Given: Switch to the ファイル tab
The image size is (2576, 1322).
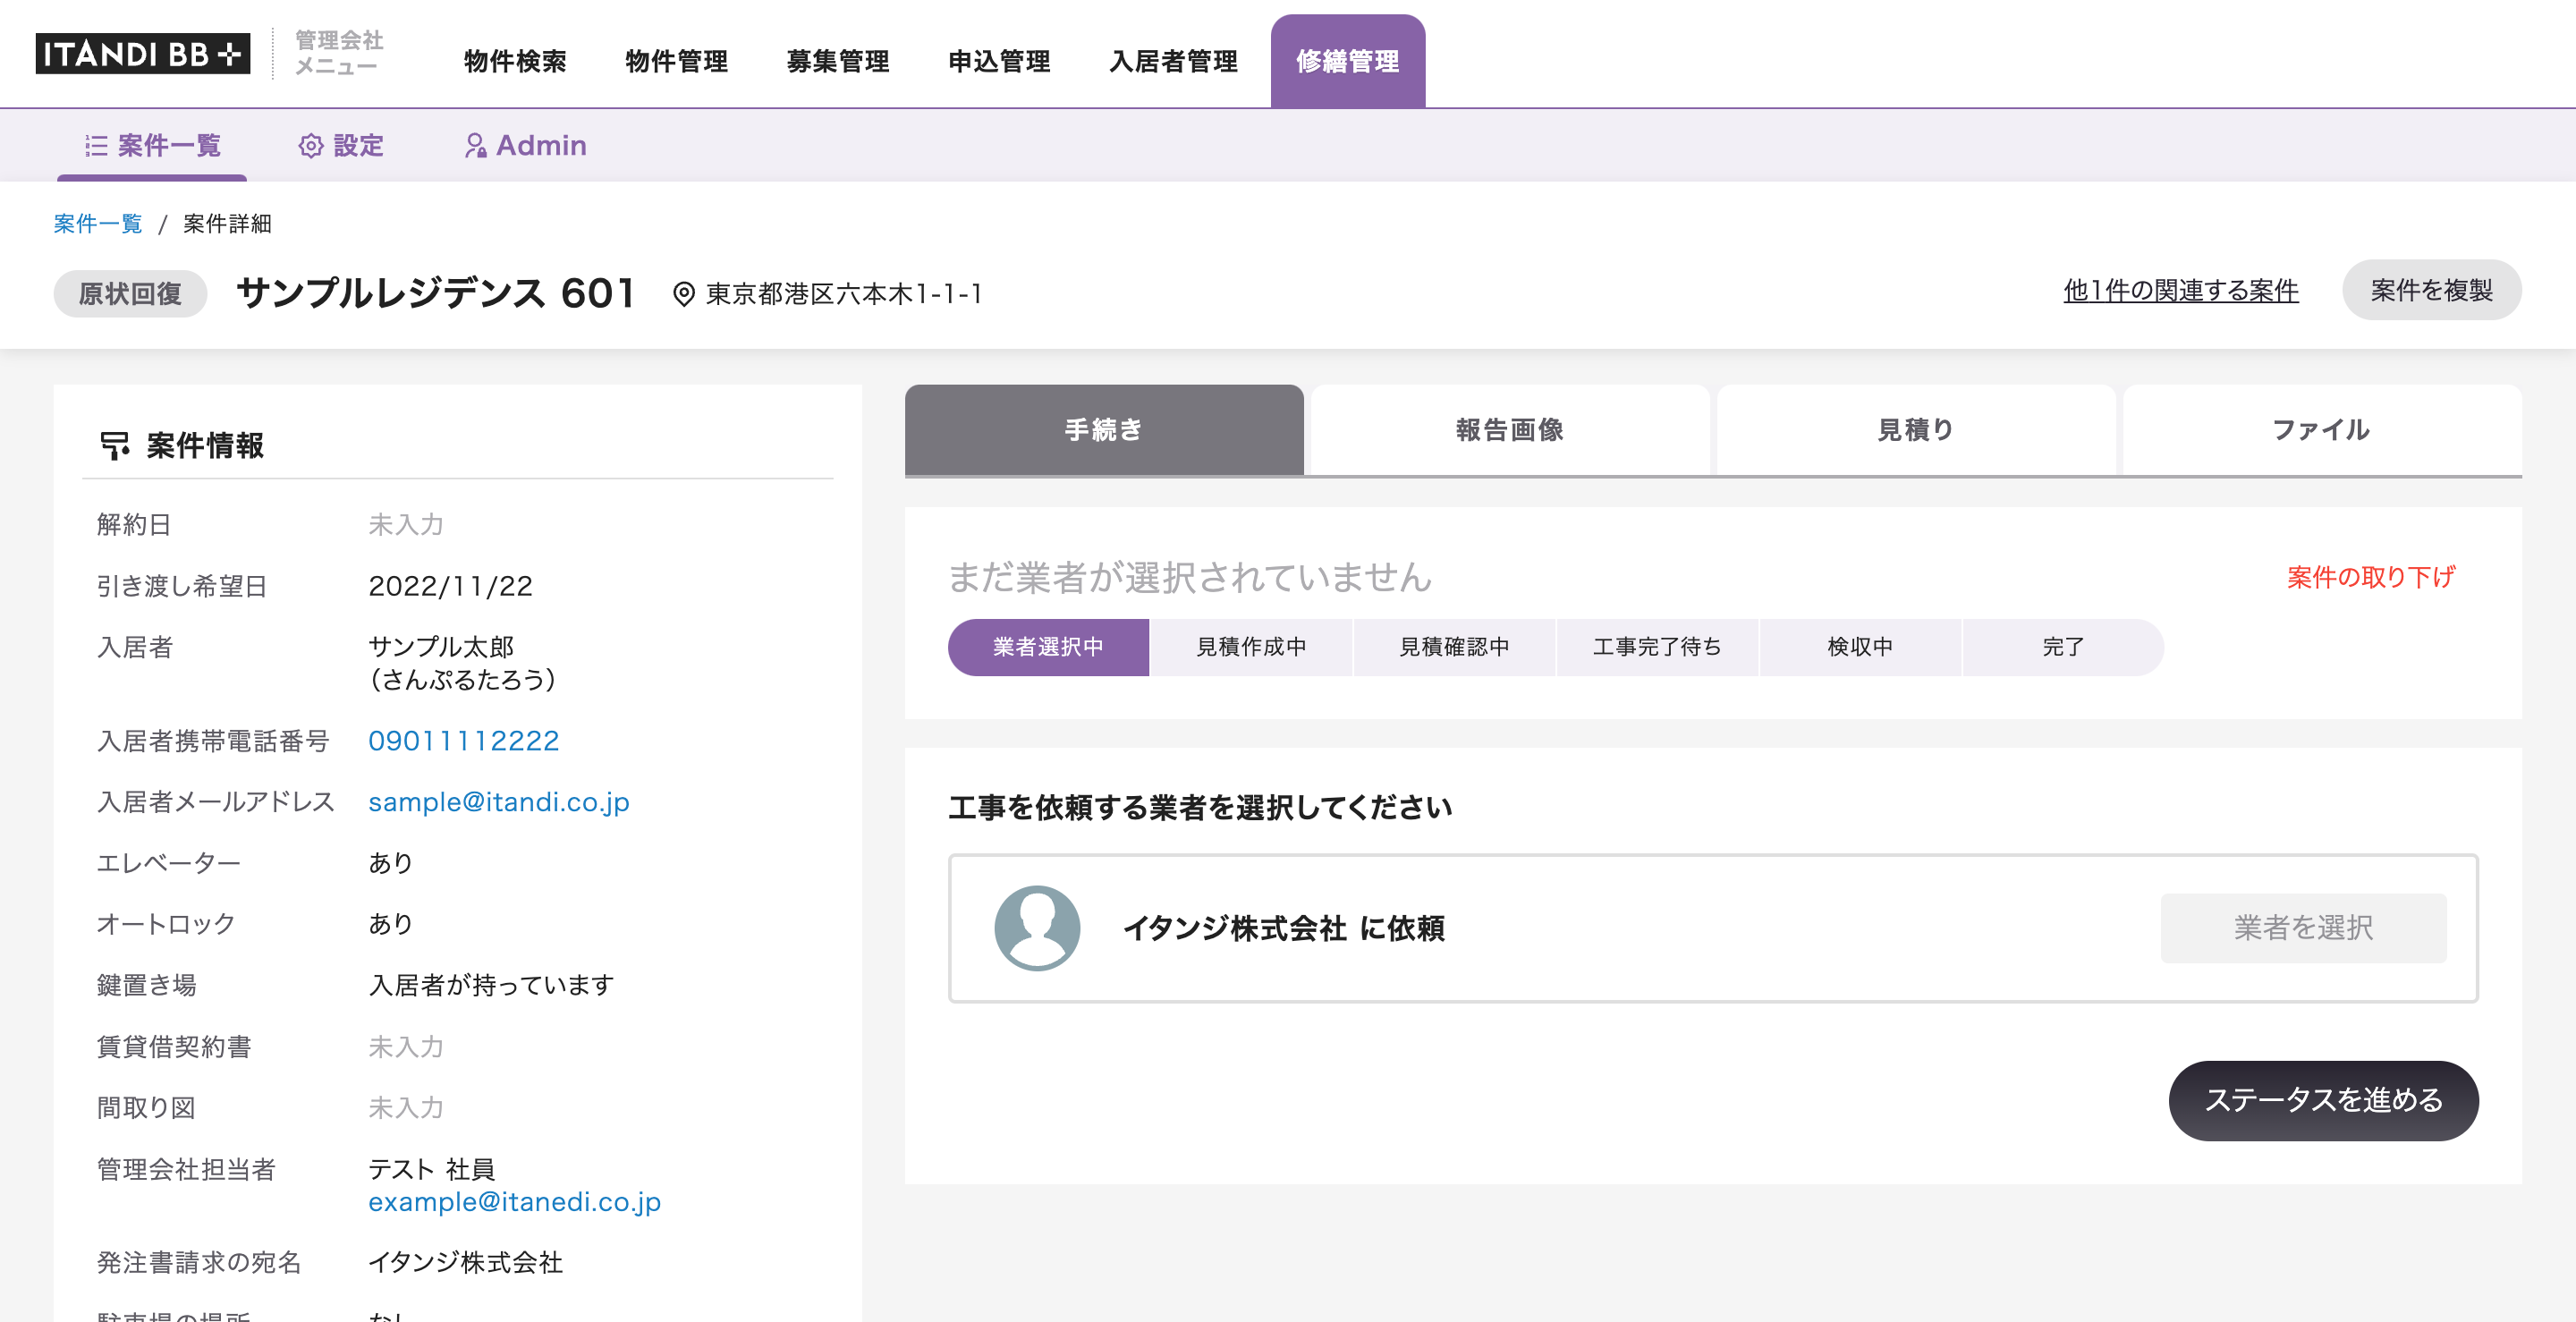Looking at the screenshot, I should [x=2322, y=430].
